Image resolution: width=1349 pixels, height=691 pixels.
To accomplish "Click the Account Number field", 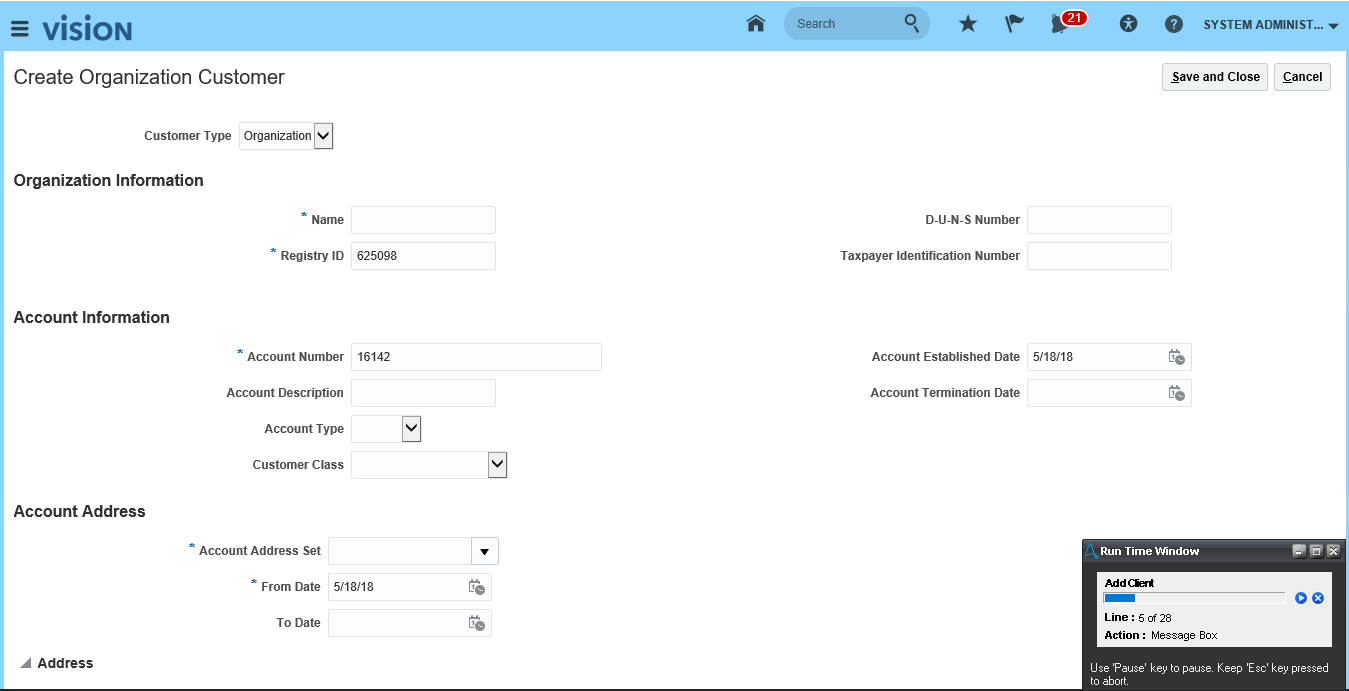I will (476, 357).
